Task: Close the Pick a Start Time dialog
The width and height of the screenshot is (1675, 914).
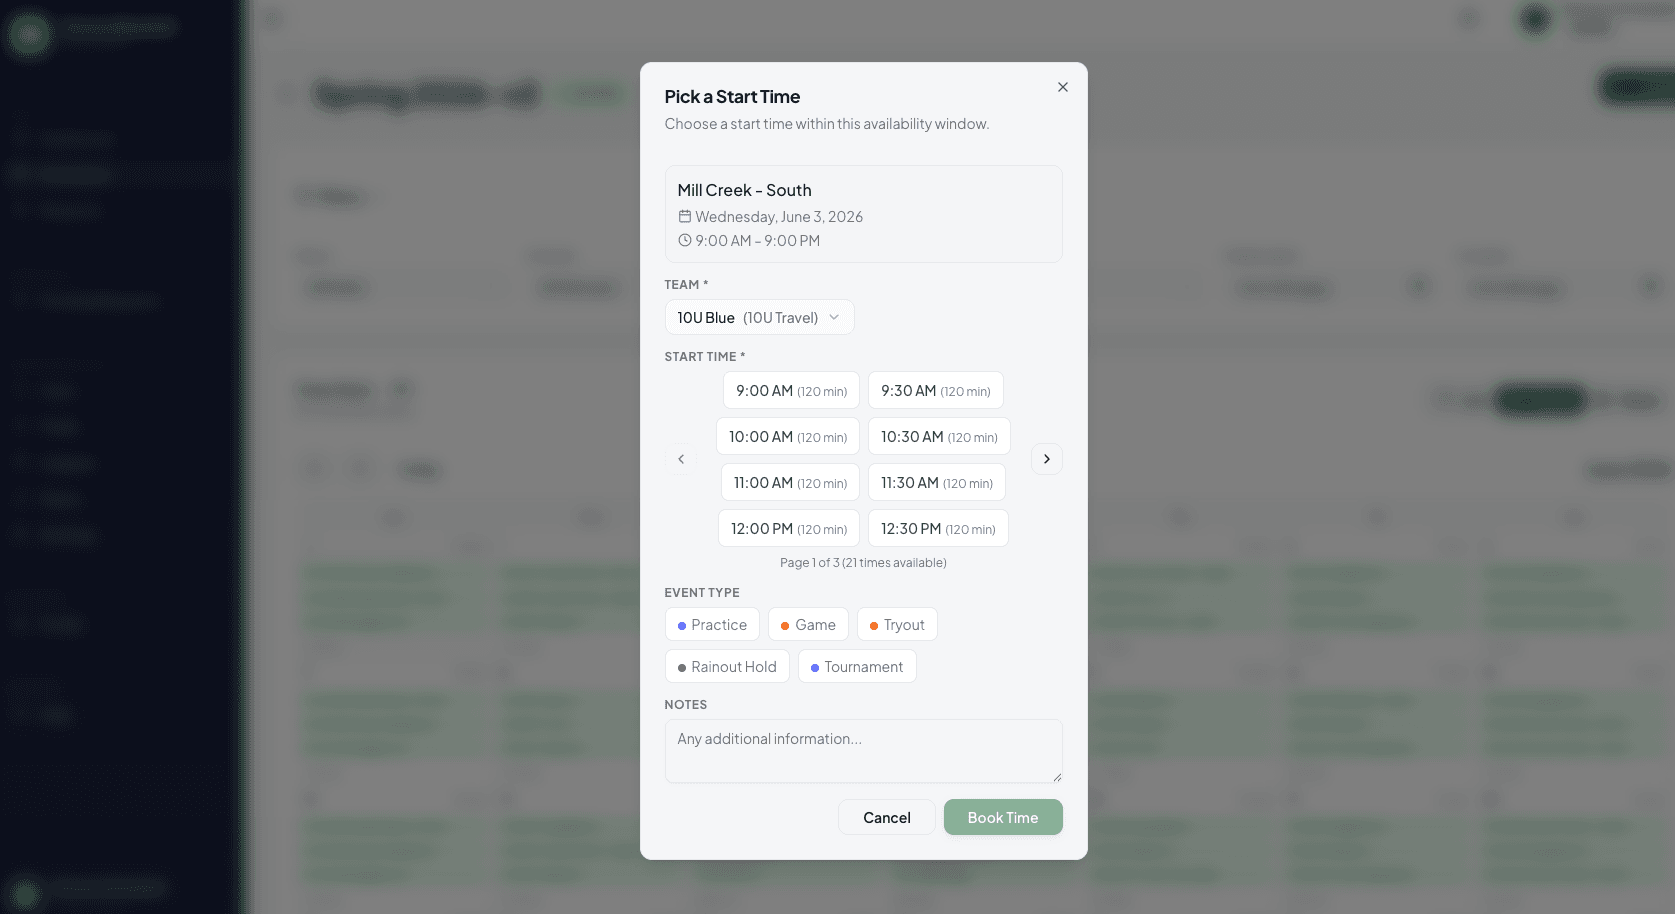Action: (1062, 87)
